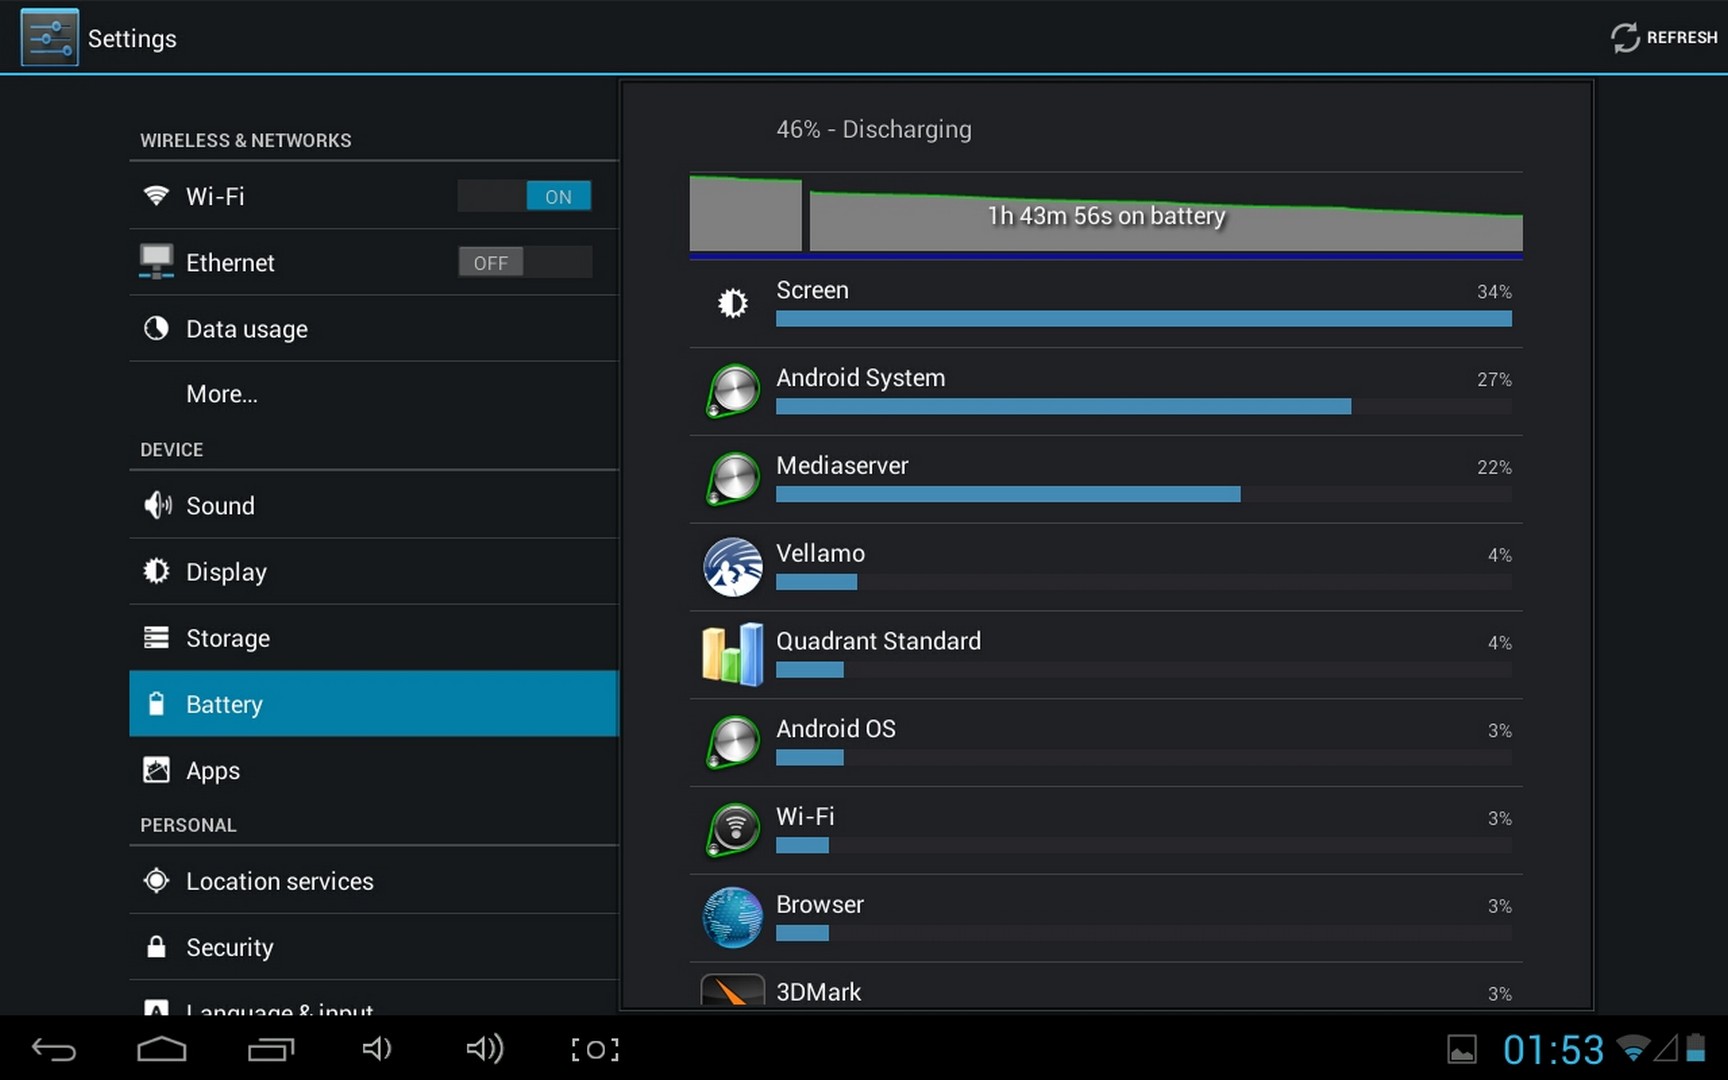Tap the Data usage pie icon

click(x=156, y=328)
